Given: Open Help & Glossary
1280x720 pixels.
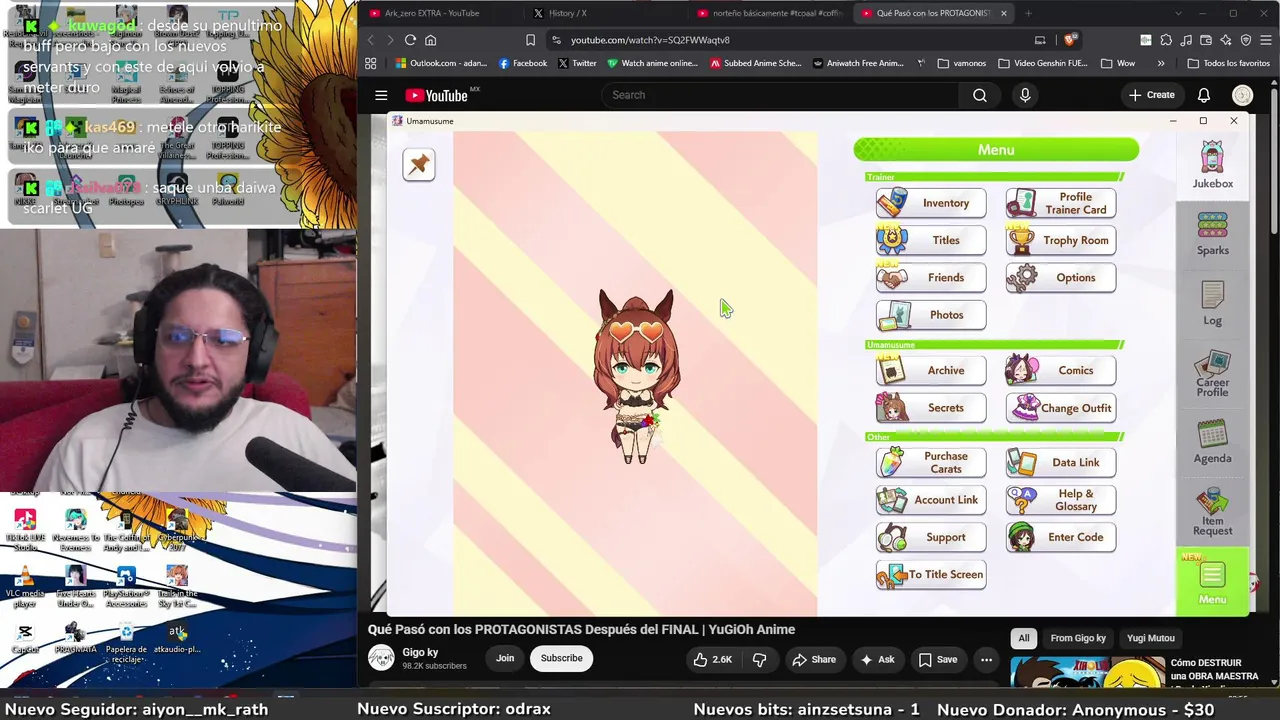Looking at the screenshot, I should point(1061,500).
